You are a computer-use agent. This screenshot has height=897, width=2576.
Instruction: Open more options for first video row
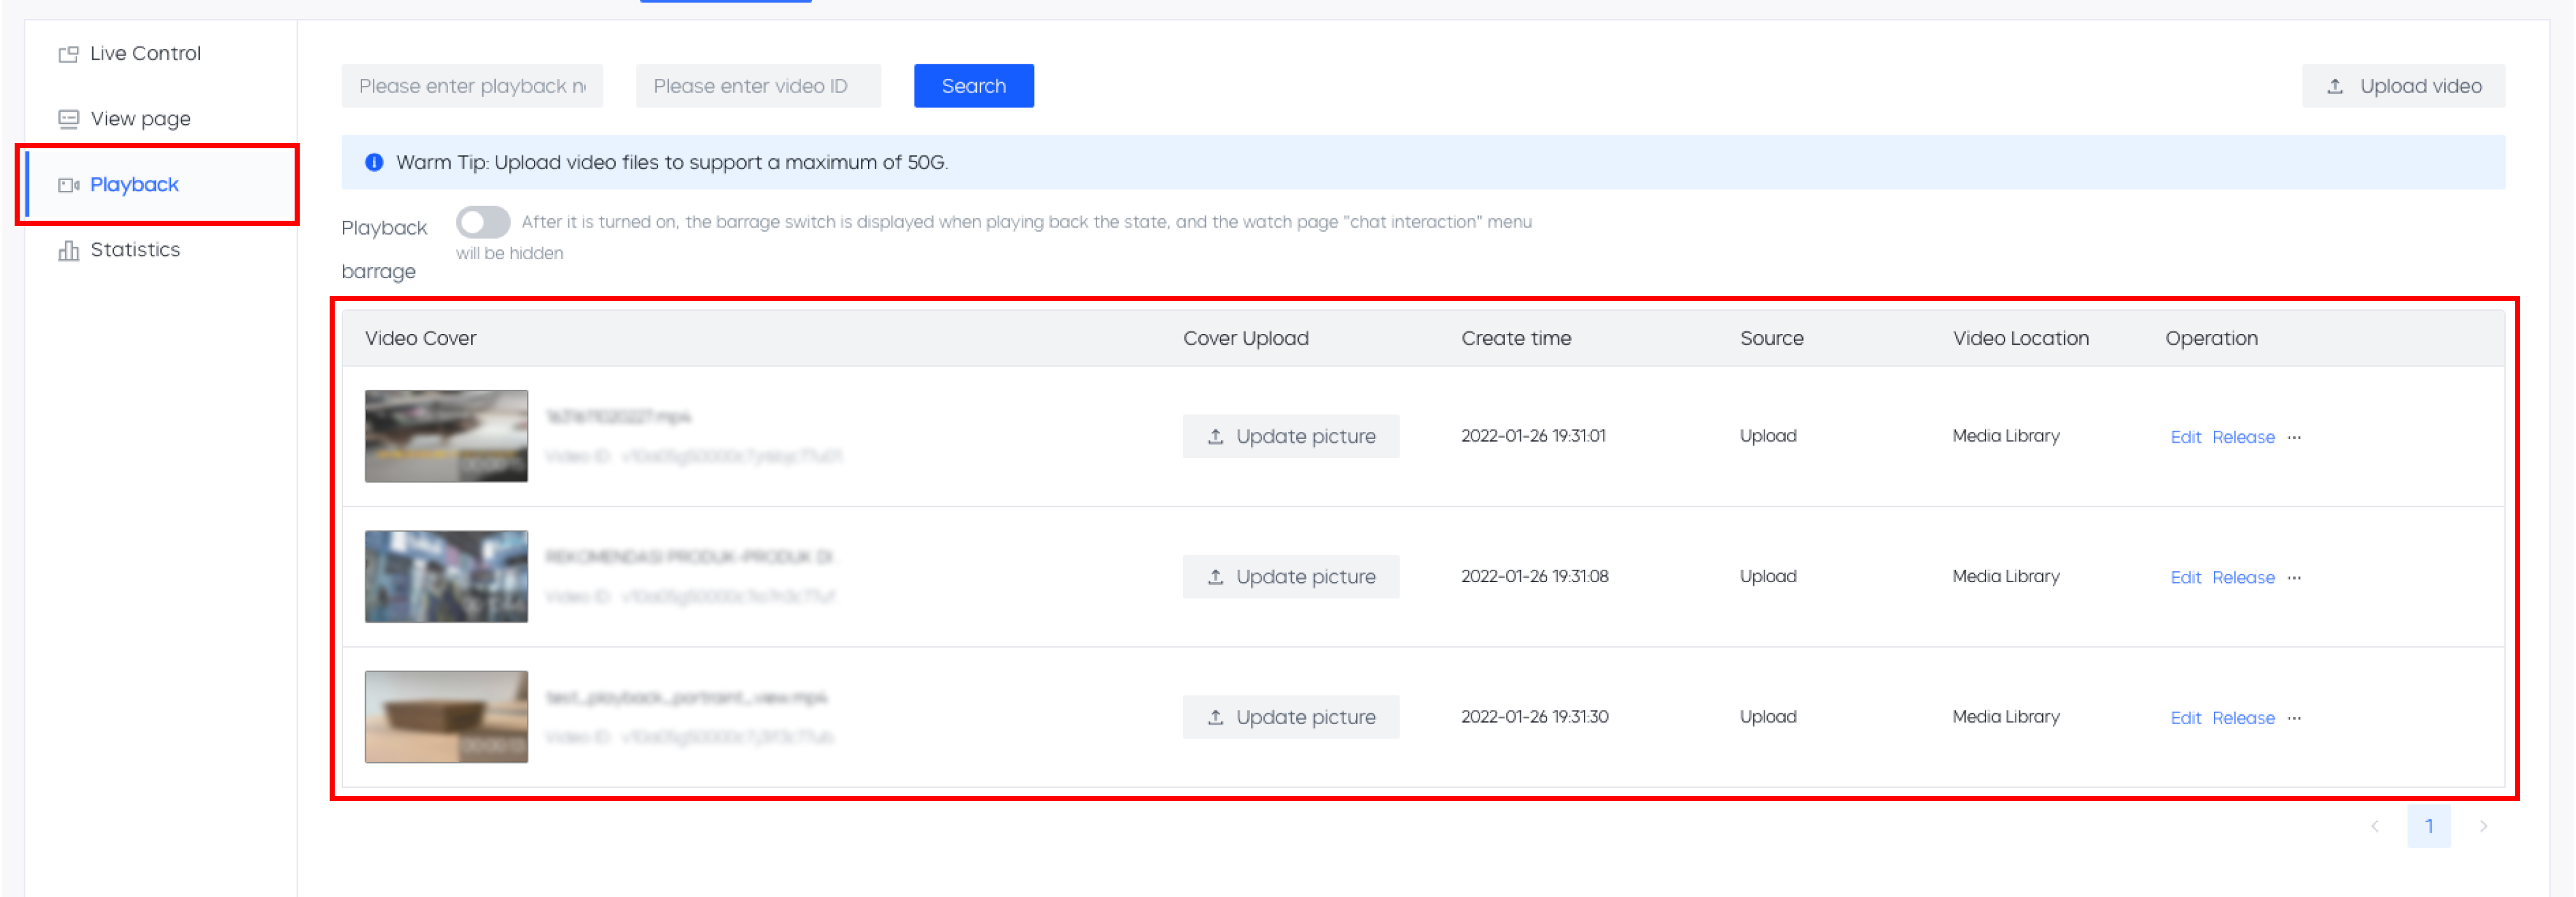click(x=2294, y=437)
